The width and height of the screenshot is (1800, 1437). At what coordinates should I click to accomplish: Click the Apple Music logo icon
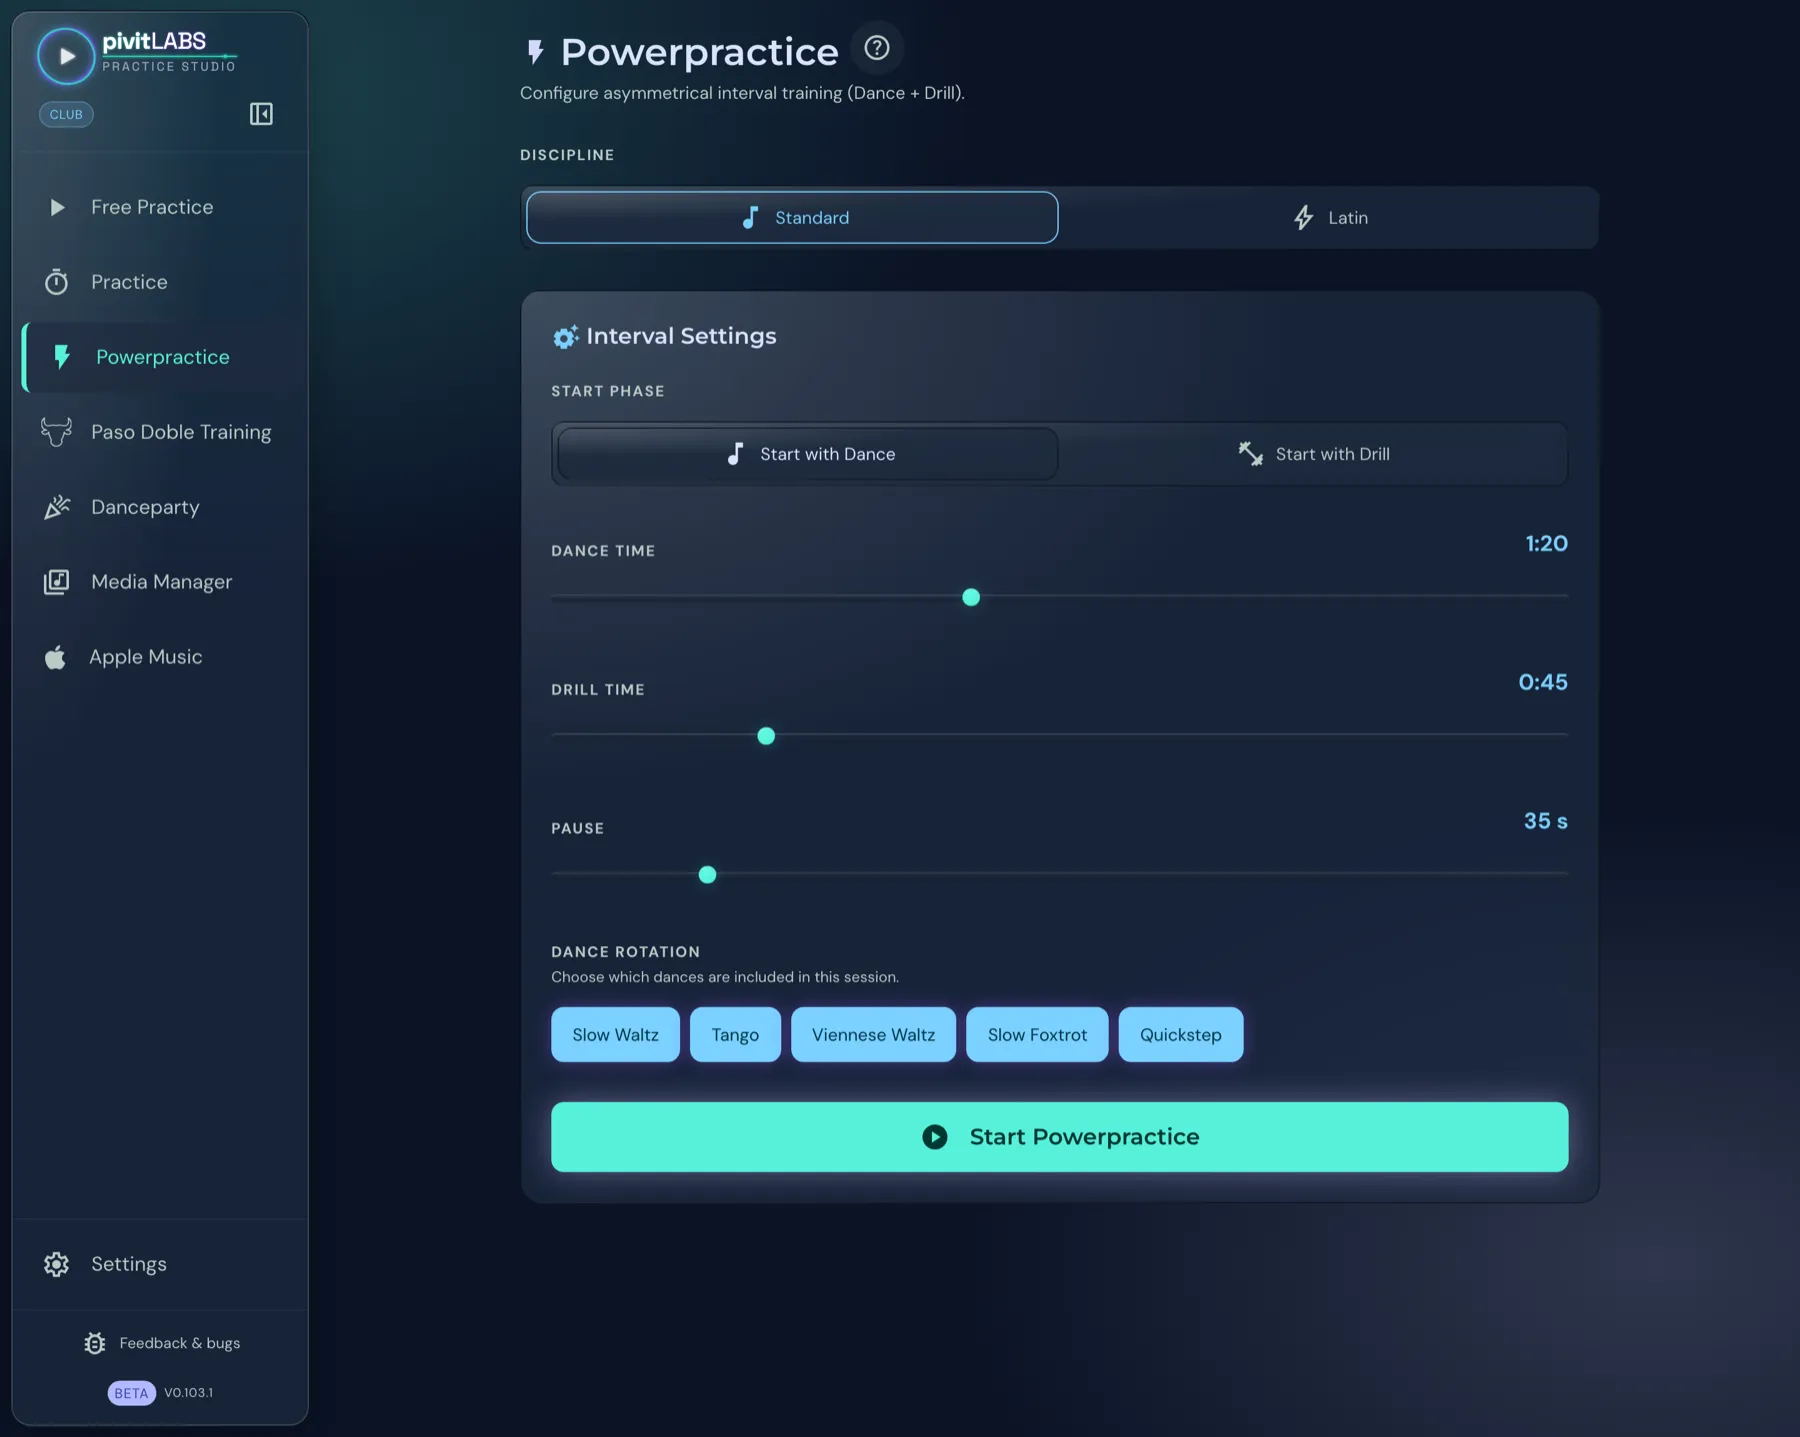55,657
